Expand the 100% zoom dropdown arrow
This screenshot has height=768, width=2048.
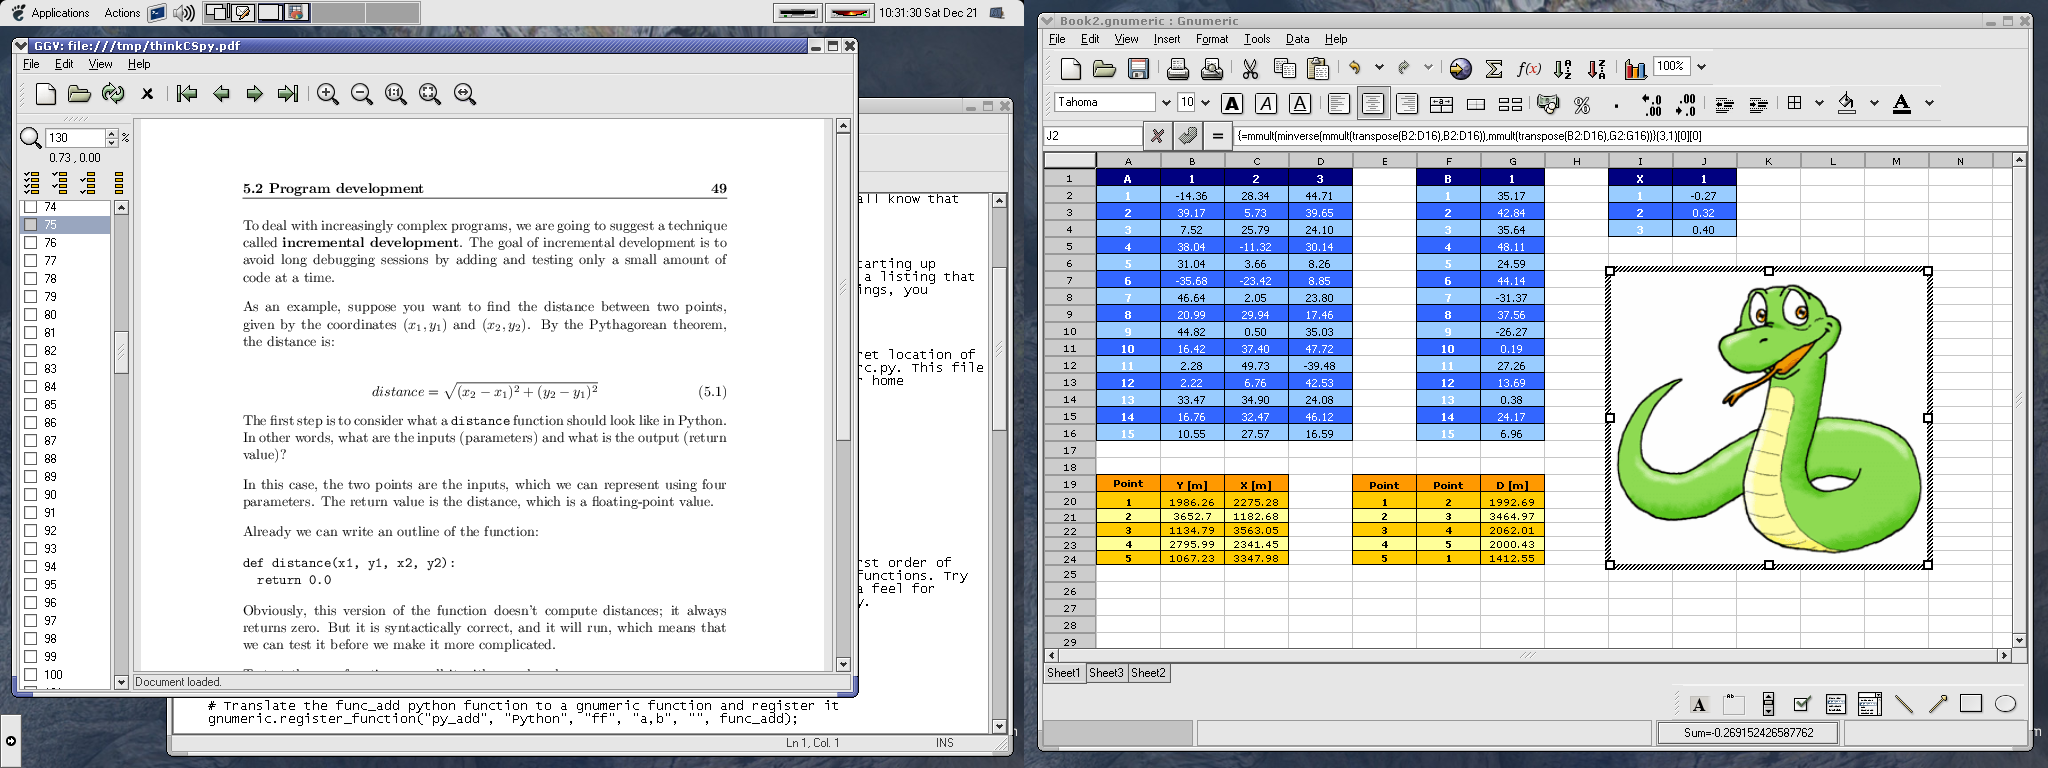[x=1701, y=67]
